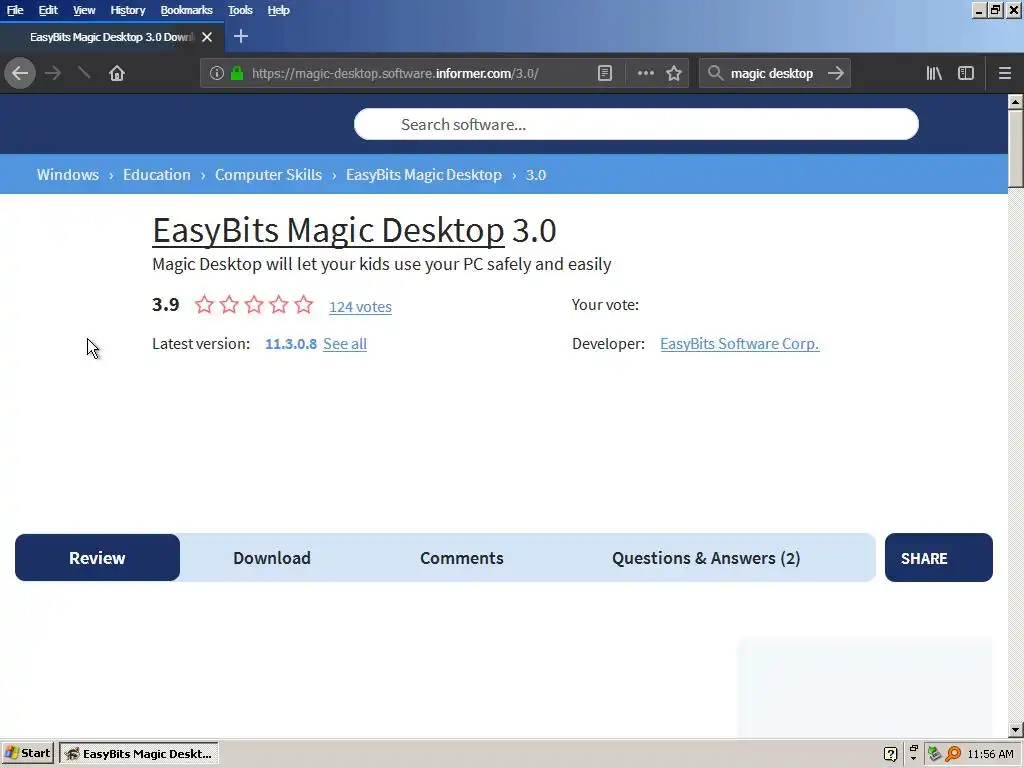Open the View menu

click(84, 10)
